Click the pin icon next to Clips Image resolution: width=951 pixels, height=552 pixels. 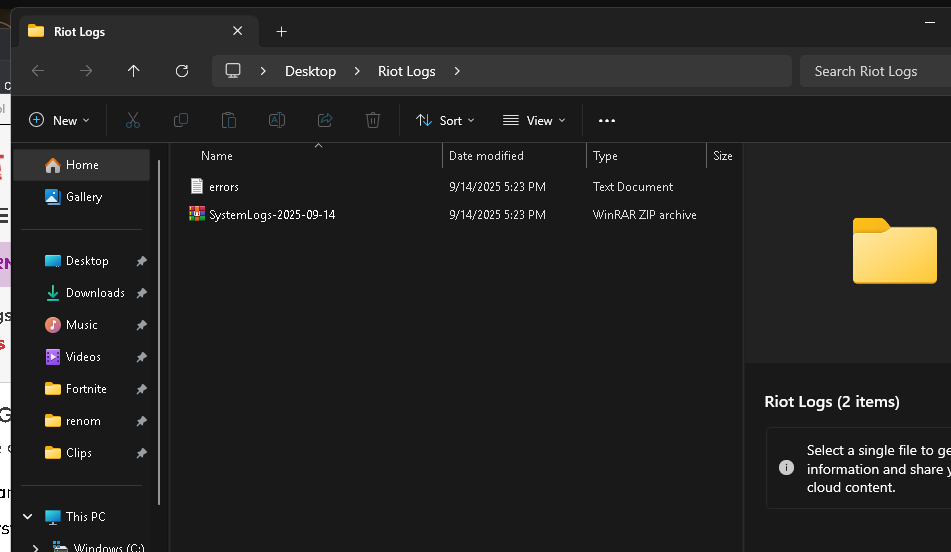point(141,453)
